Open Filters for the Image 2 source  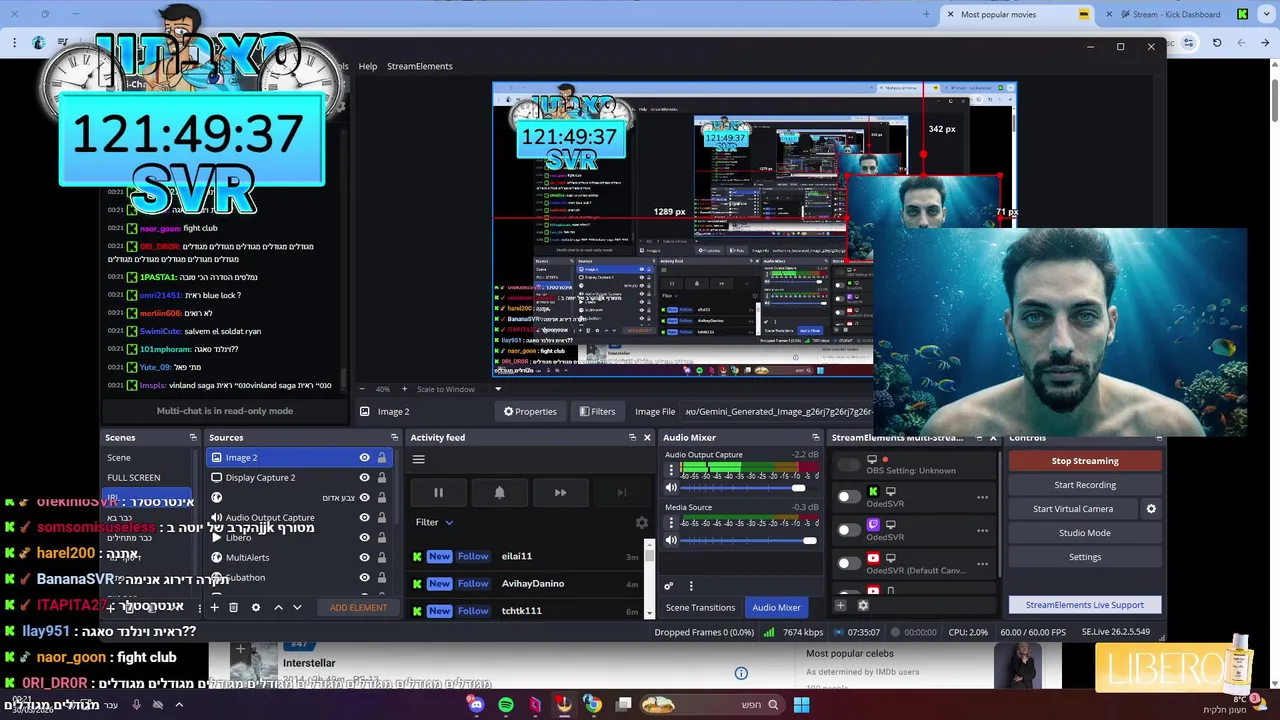click(x=598, y=411)
